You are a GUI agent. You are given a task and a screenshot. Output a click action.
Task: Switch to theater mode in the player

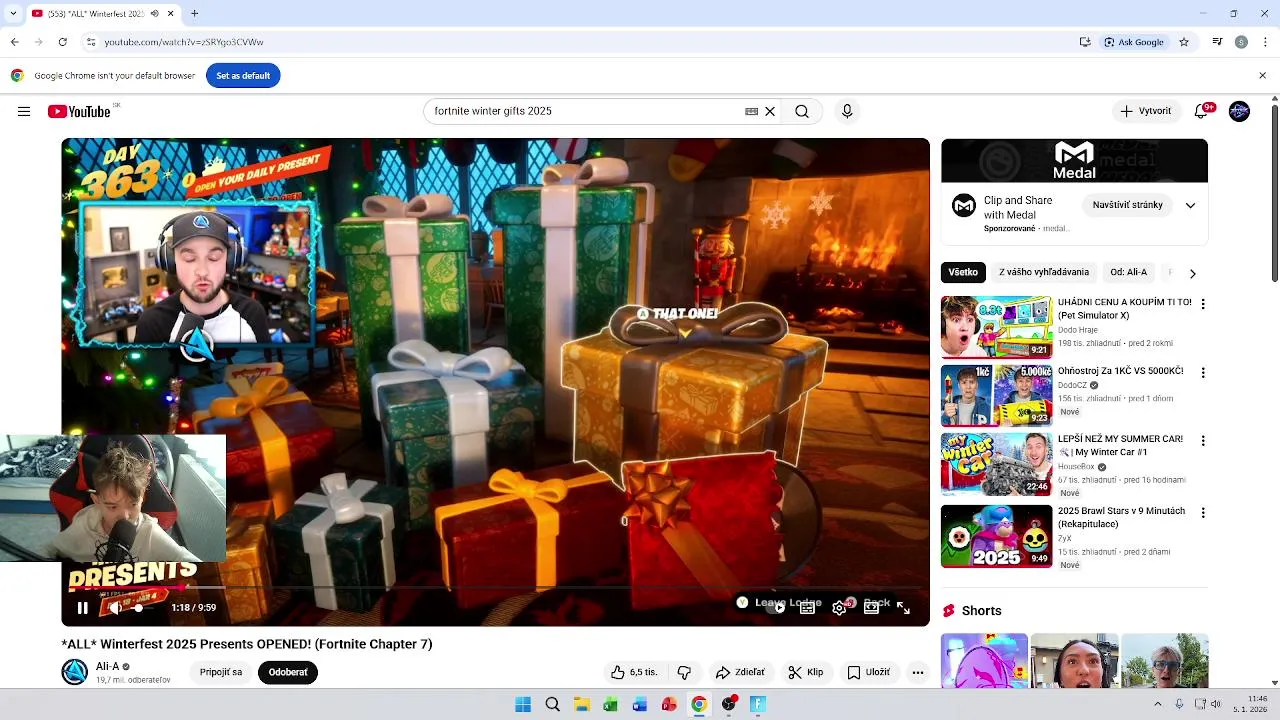(871, 607)
